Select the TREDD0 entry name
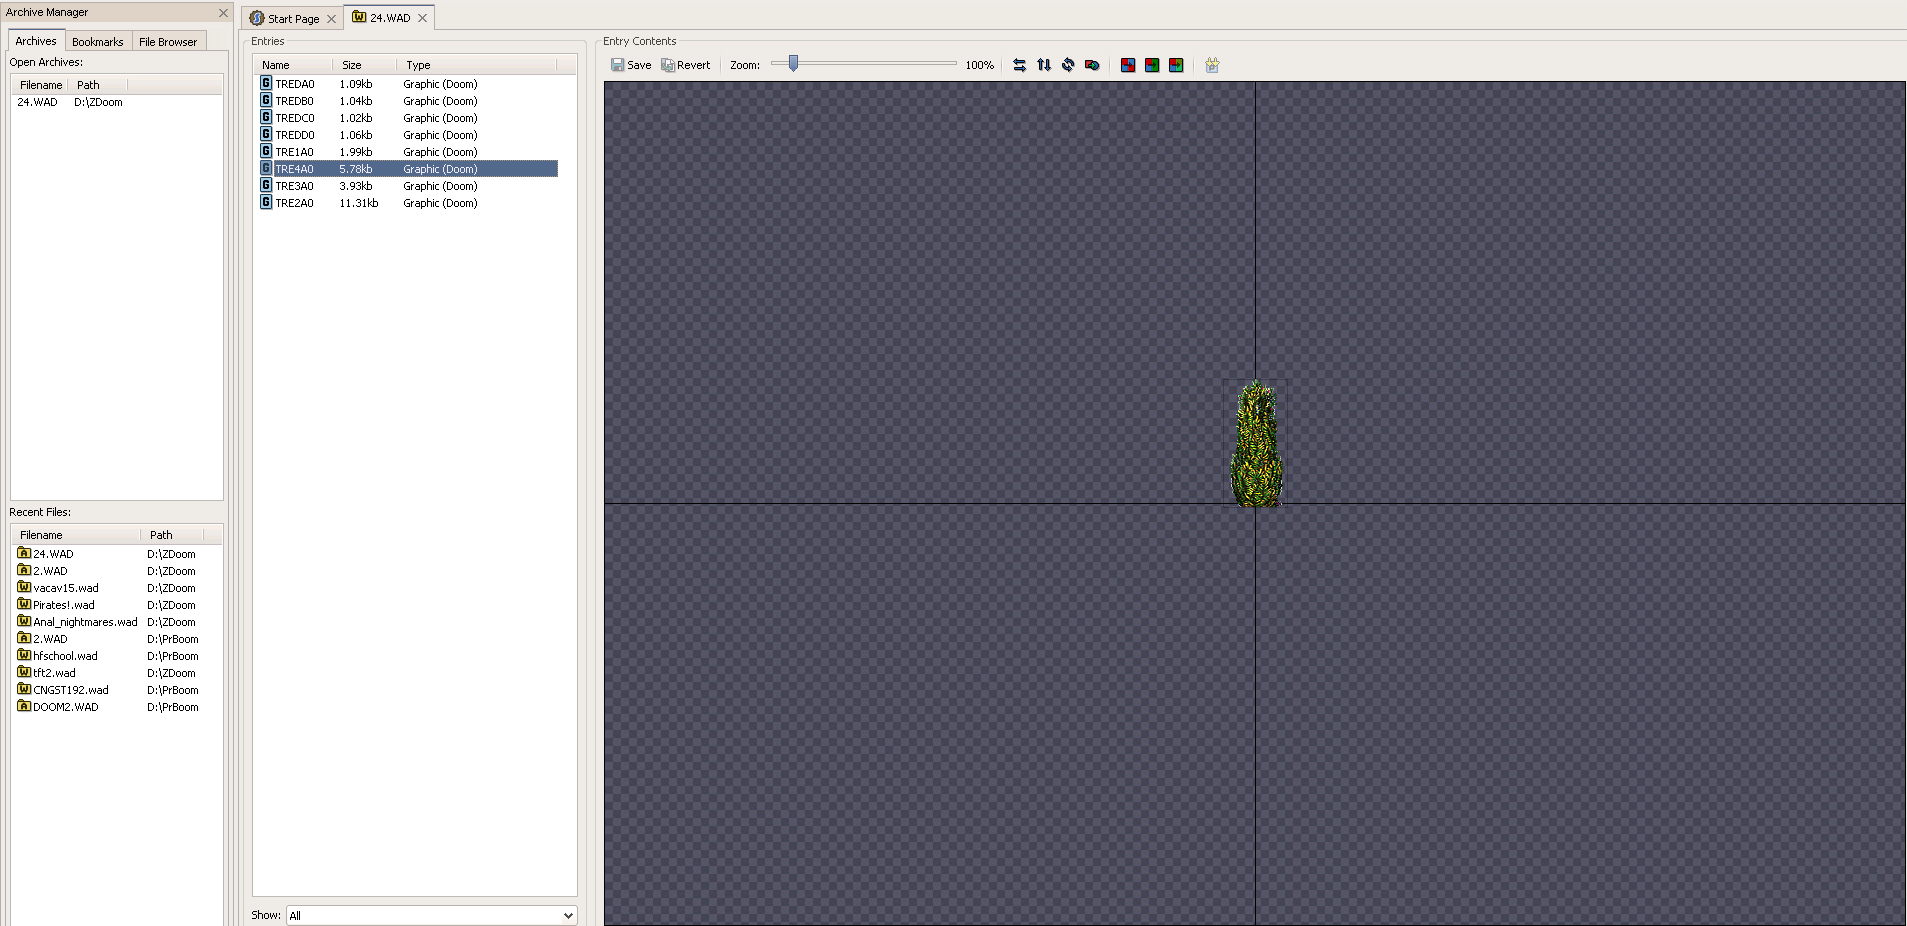Screen dimensions: 1907x926 coord(294,135)
